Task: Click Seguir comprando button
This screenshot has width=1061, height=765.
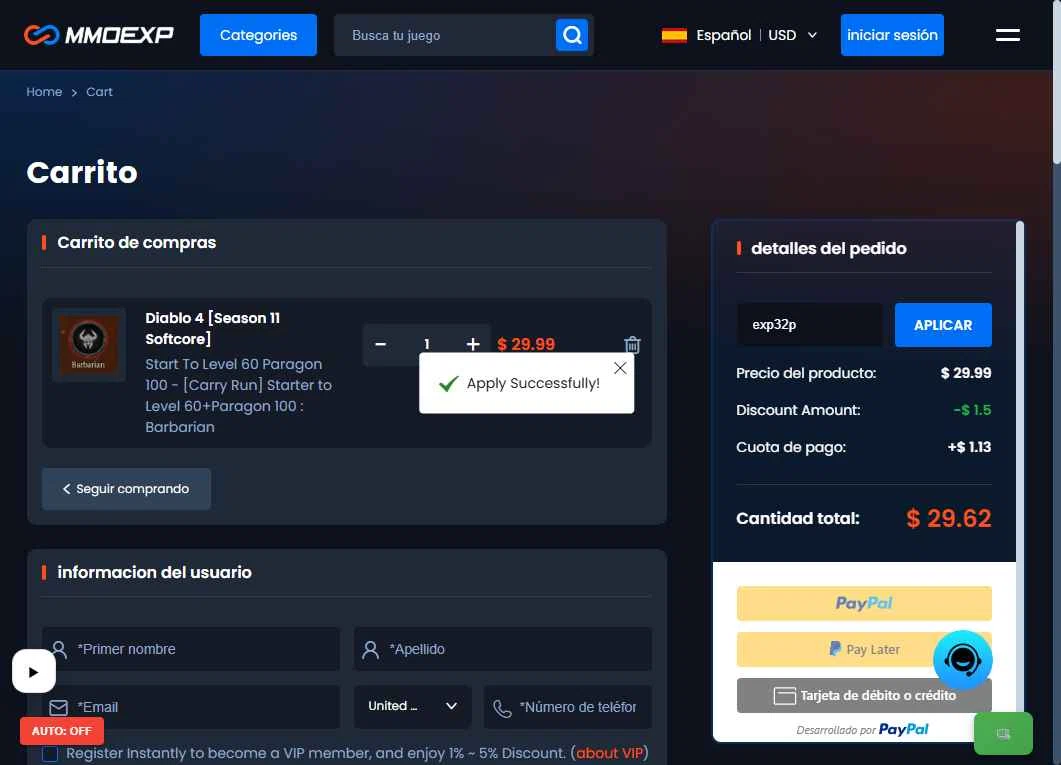Action: pyautogui.click(x=126, y=488)
